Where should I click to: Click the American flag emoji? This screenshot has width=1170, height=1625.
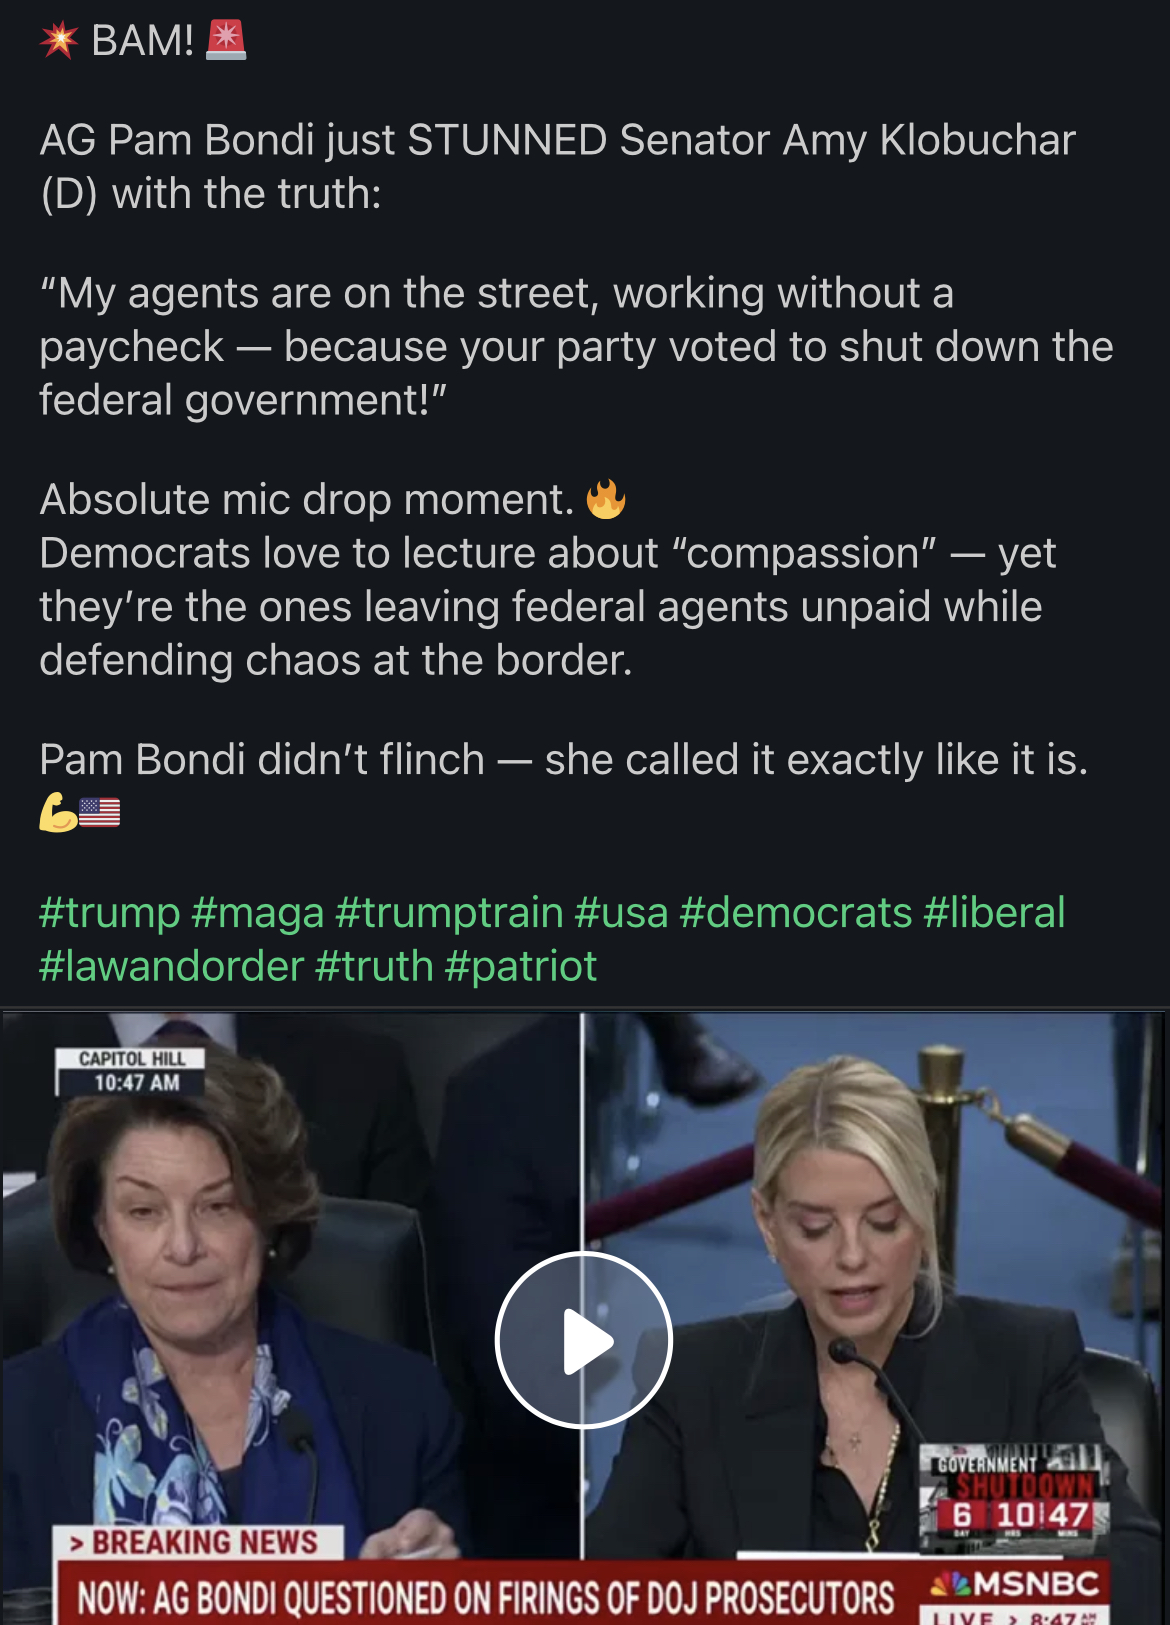99,812
